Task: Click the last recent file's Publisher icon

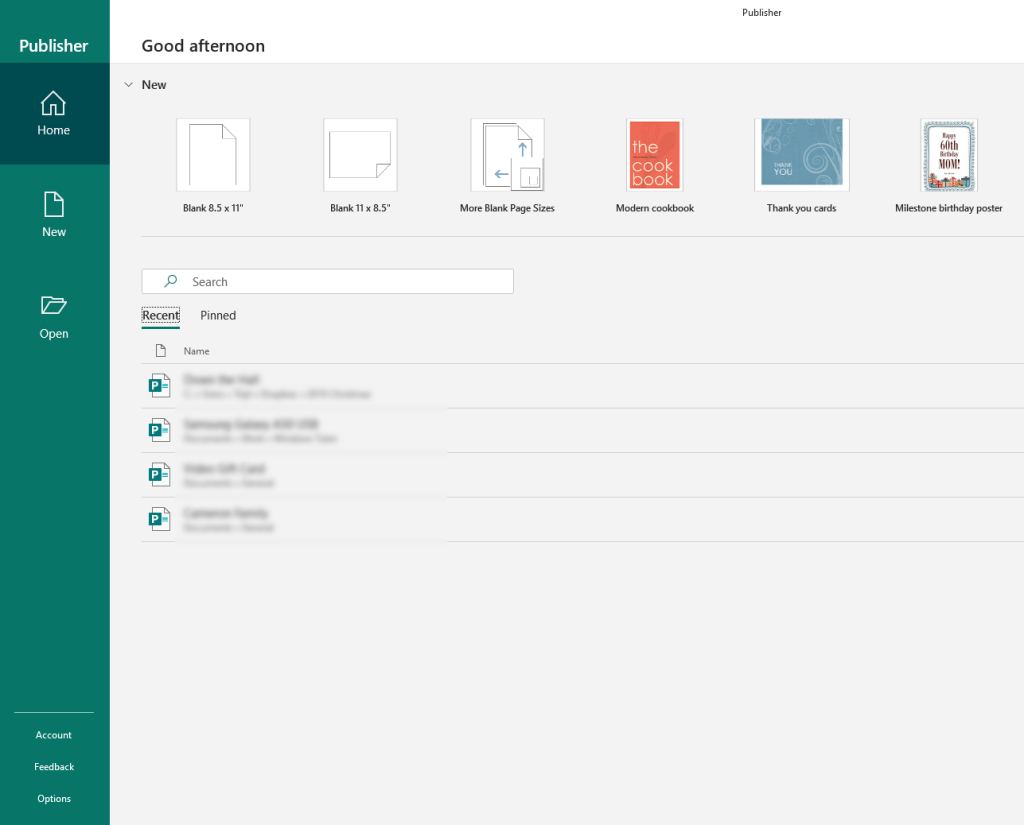Action: click(159, 519)
